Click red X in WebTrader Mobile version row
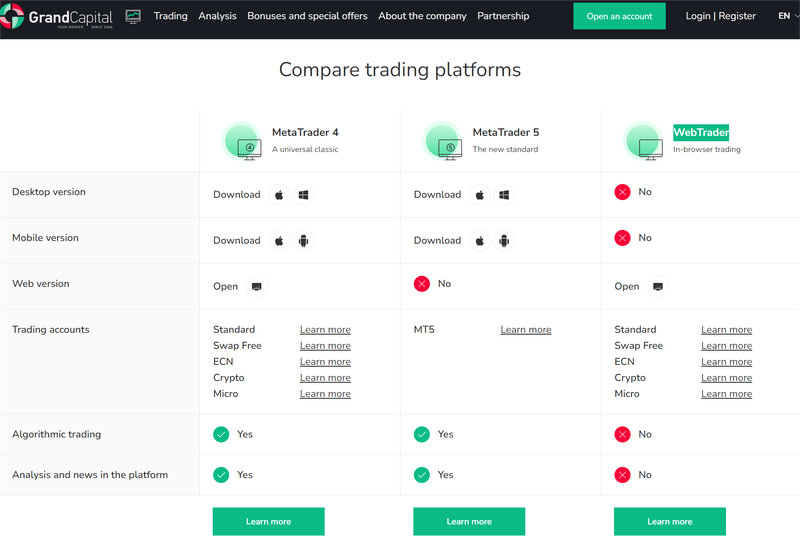This screenshot has height=536, width=800. [x=622, y=238]
